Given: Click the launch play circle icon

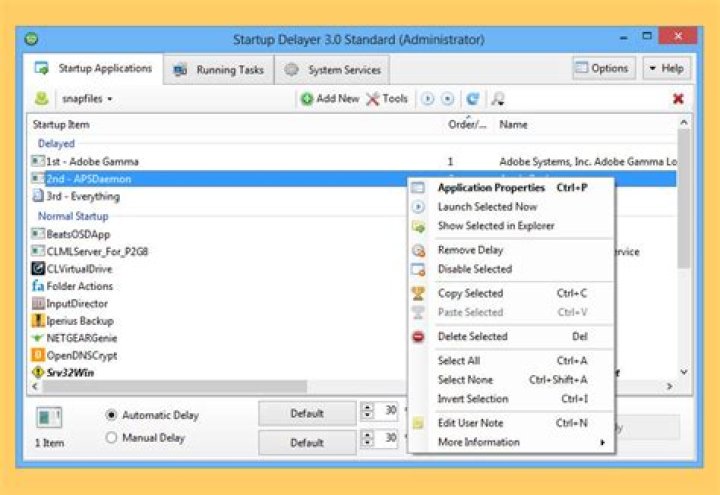Looking at the screenshot, I should 427,99.
